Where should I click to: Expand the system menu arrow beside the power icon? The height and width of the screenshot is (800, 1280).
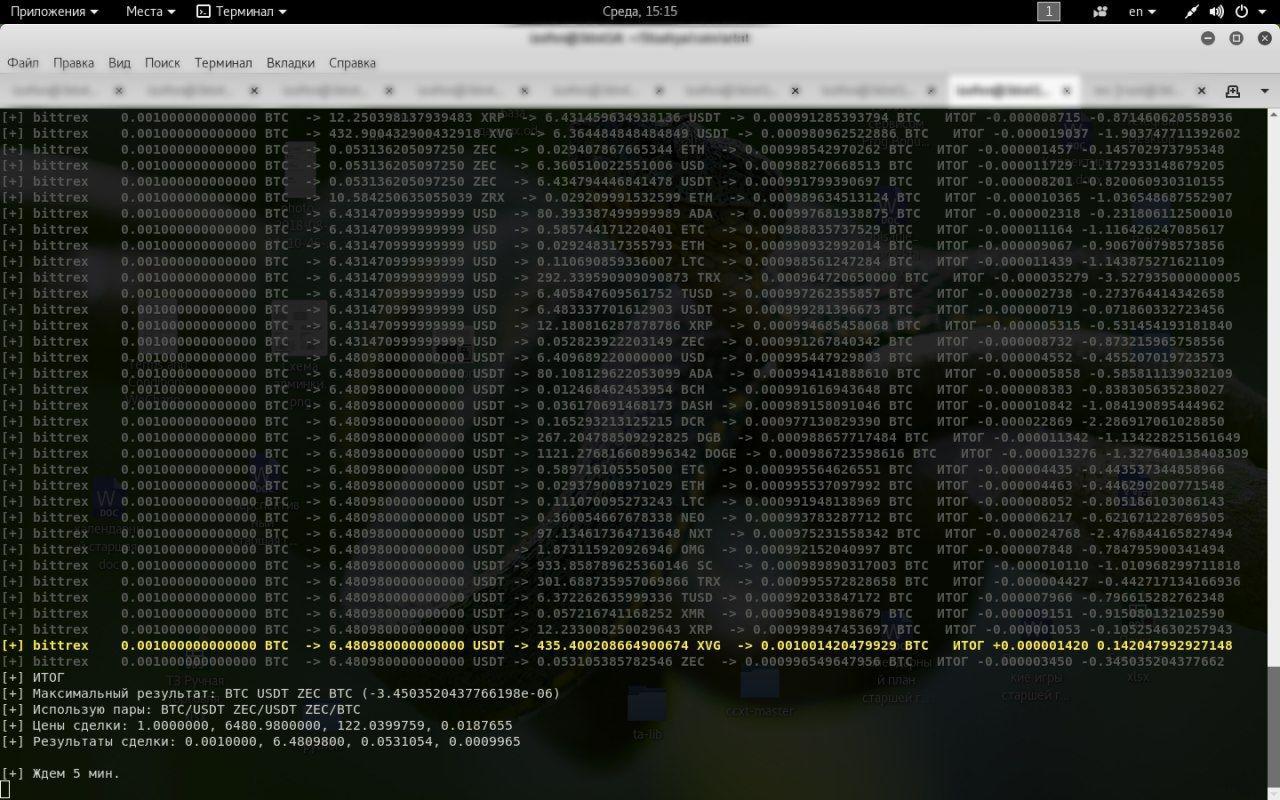(x=1262, y=12)
